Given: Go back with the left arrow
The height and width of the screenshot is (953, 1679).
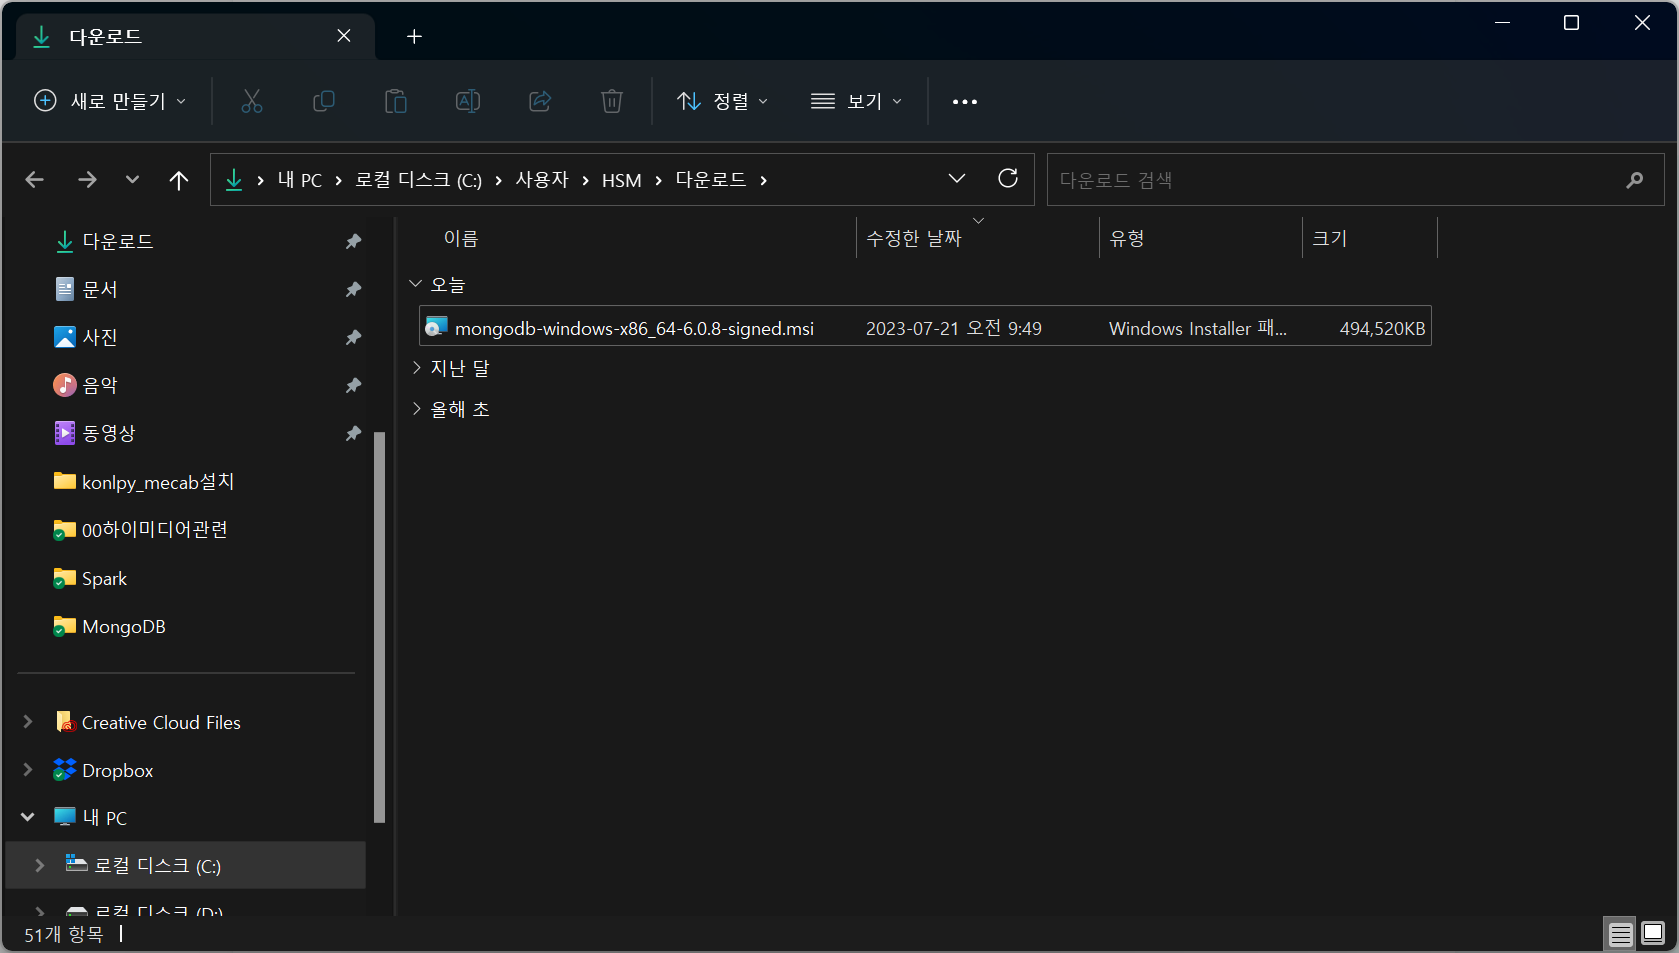Looking at the screenshot, I should click(x=35, y=180).
